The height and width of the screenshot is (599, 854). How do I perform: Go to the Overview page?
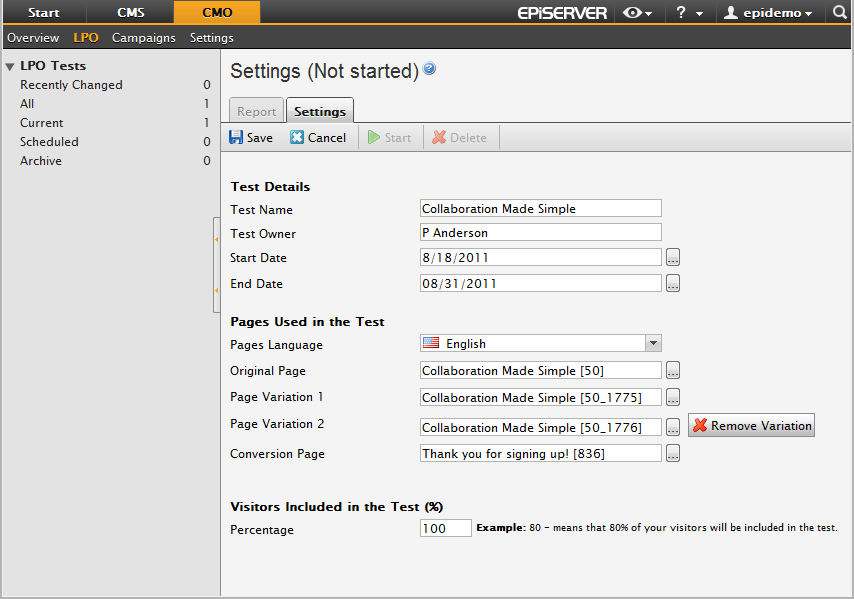[x=33, y=37]
